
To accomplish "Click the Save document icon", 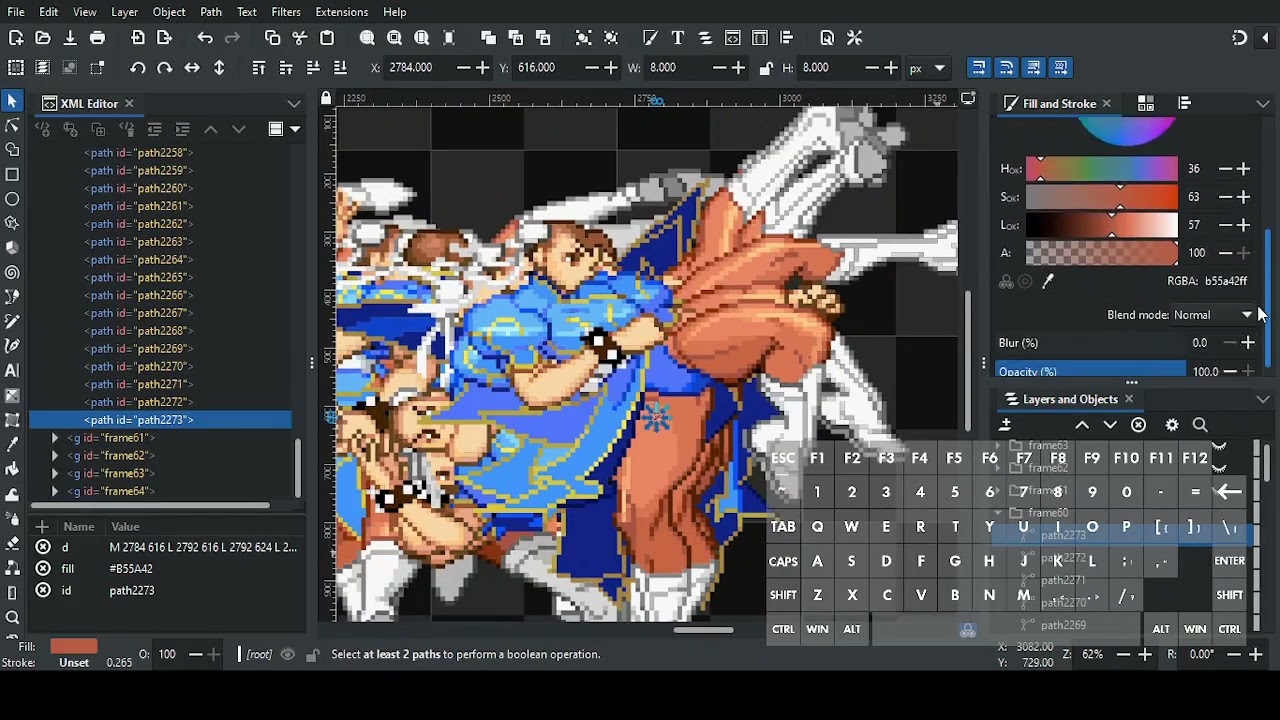I will pos(70,38).
